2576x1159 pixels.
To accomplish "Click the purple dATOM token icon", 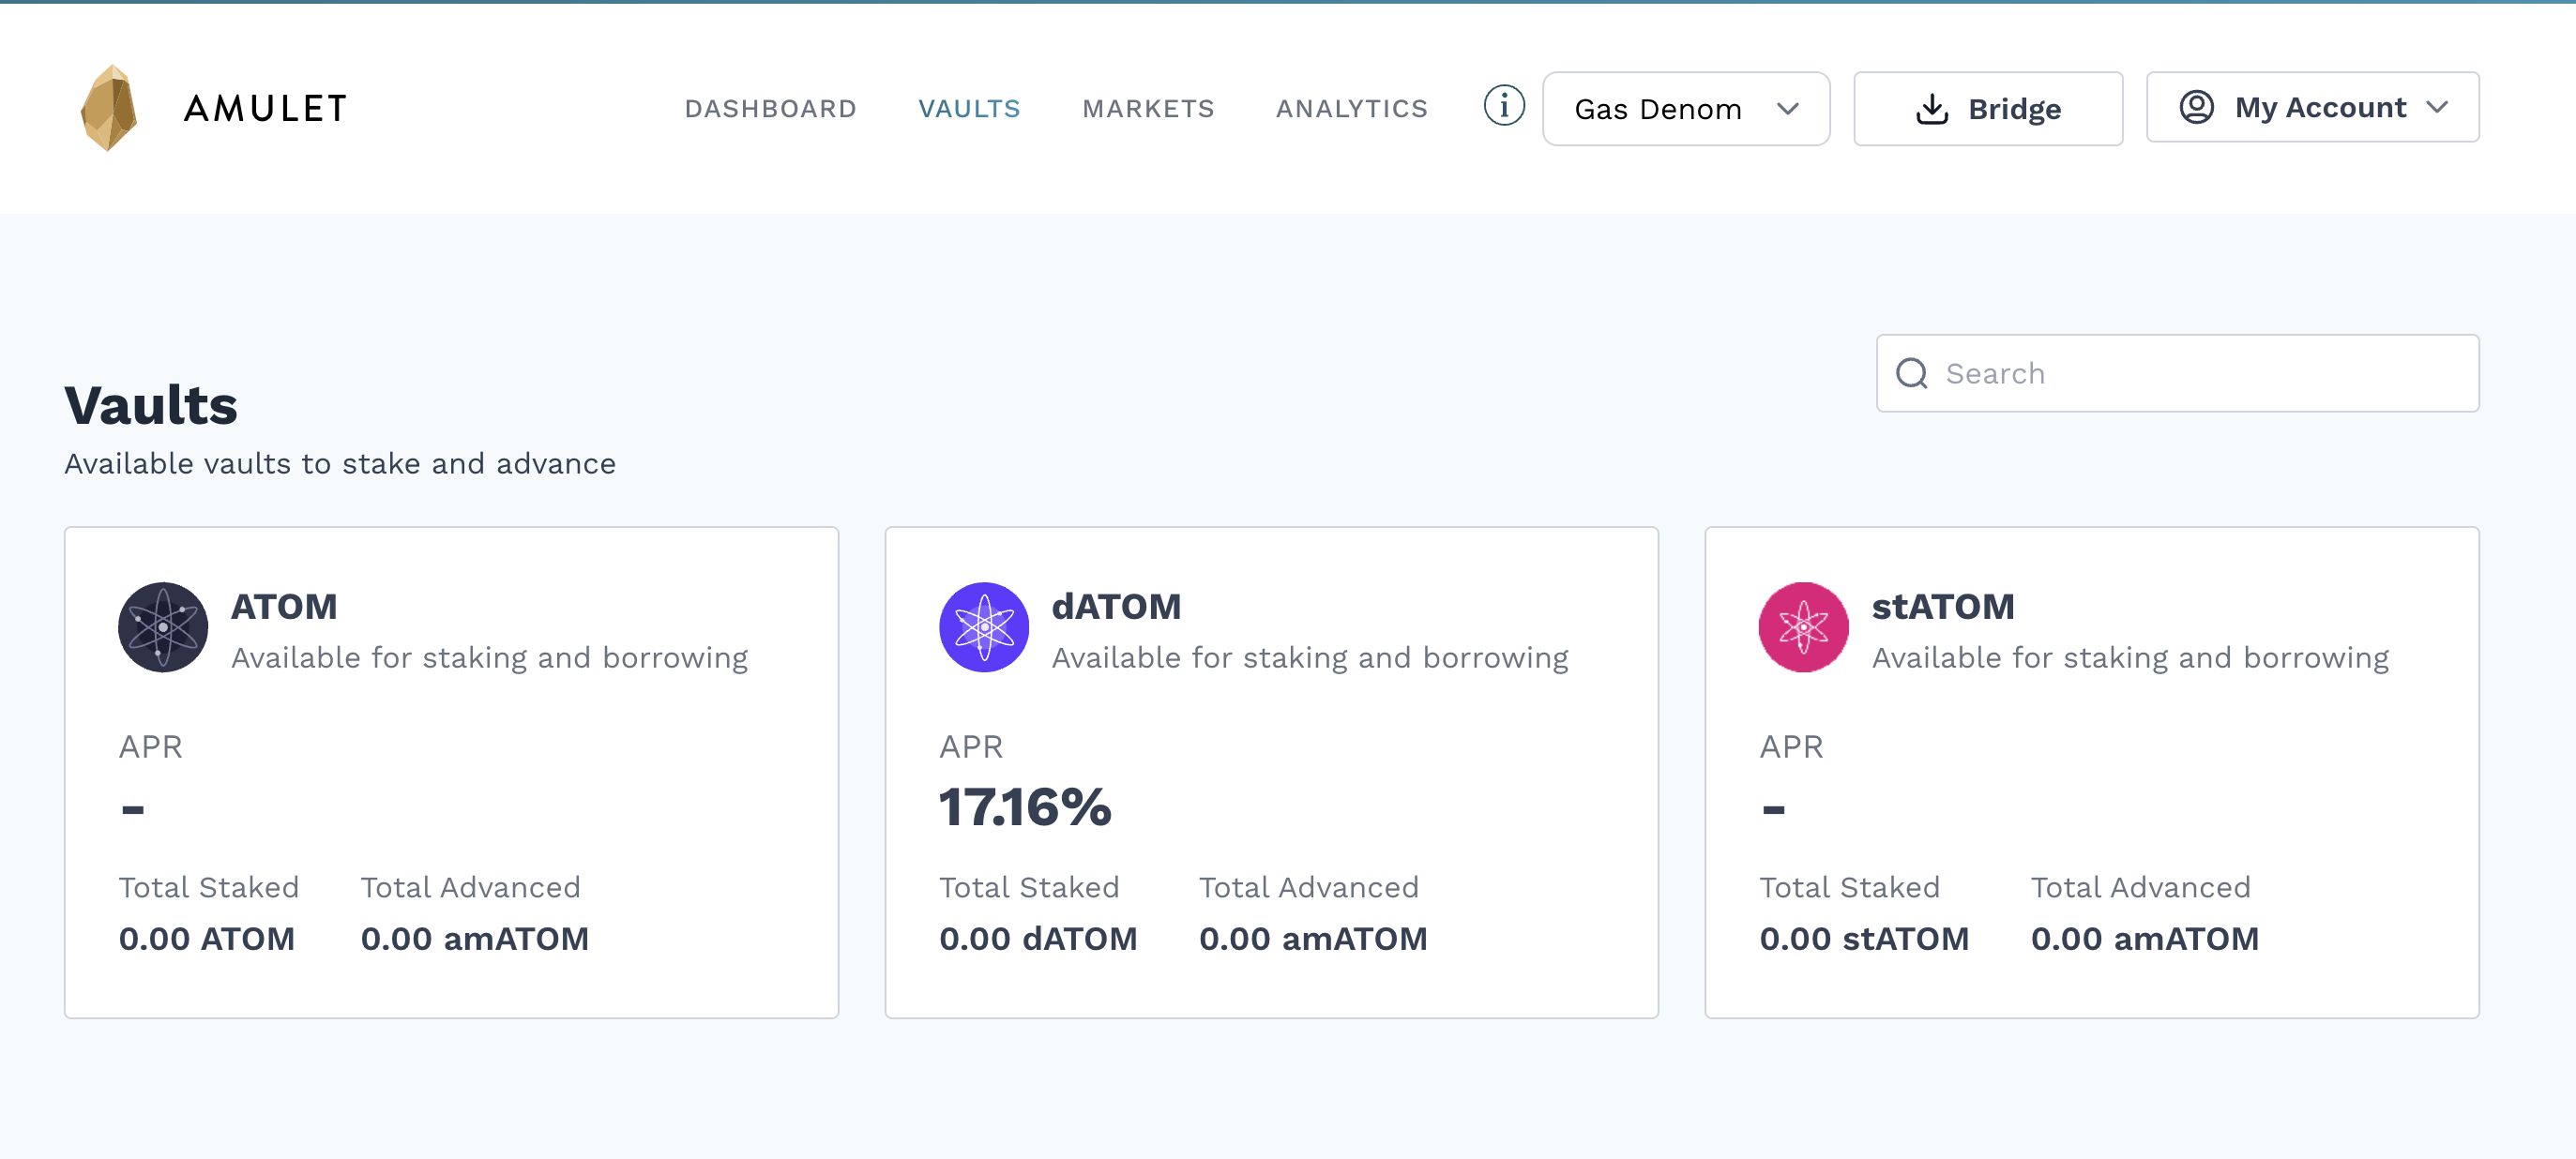I will (x=983, y=627).
